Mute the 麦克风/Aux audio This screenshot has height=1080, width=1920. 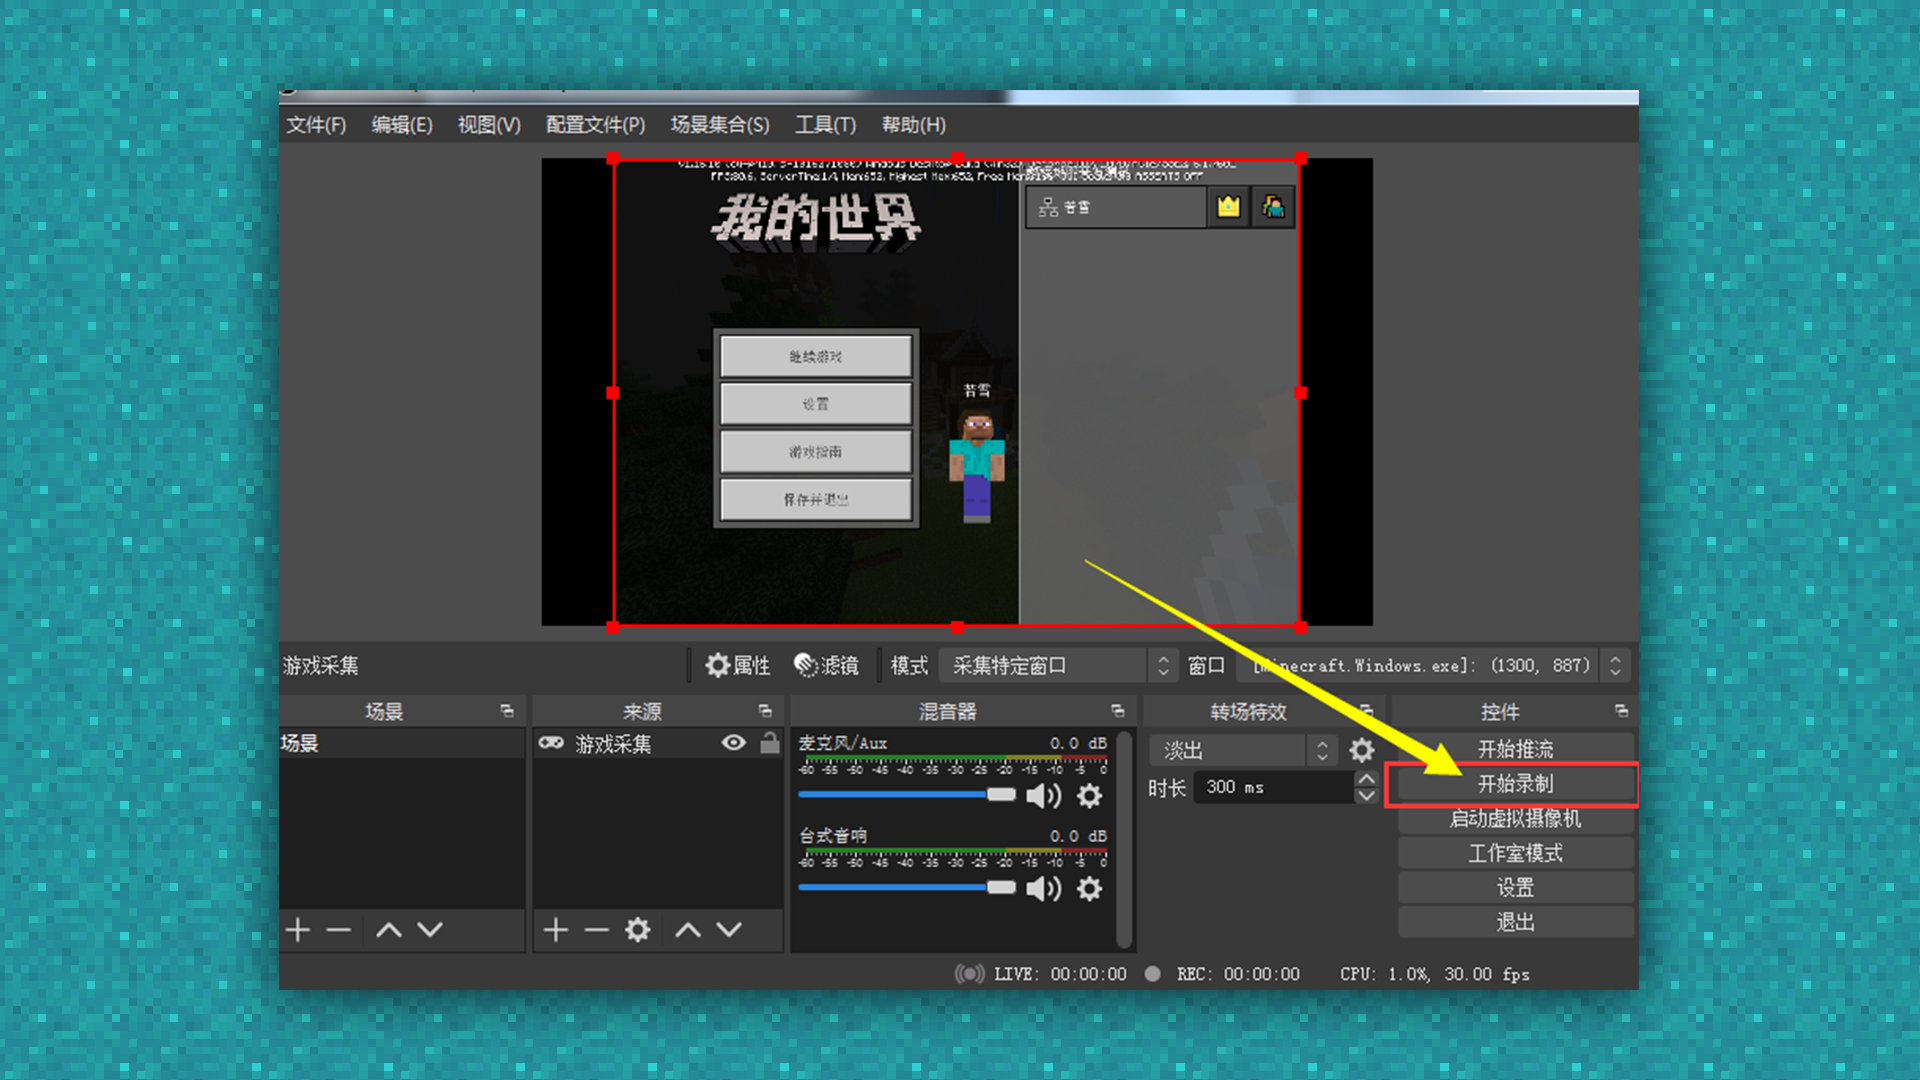coord(1044,796)
